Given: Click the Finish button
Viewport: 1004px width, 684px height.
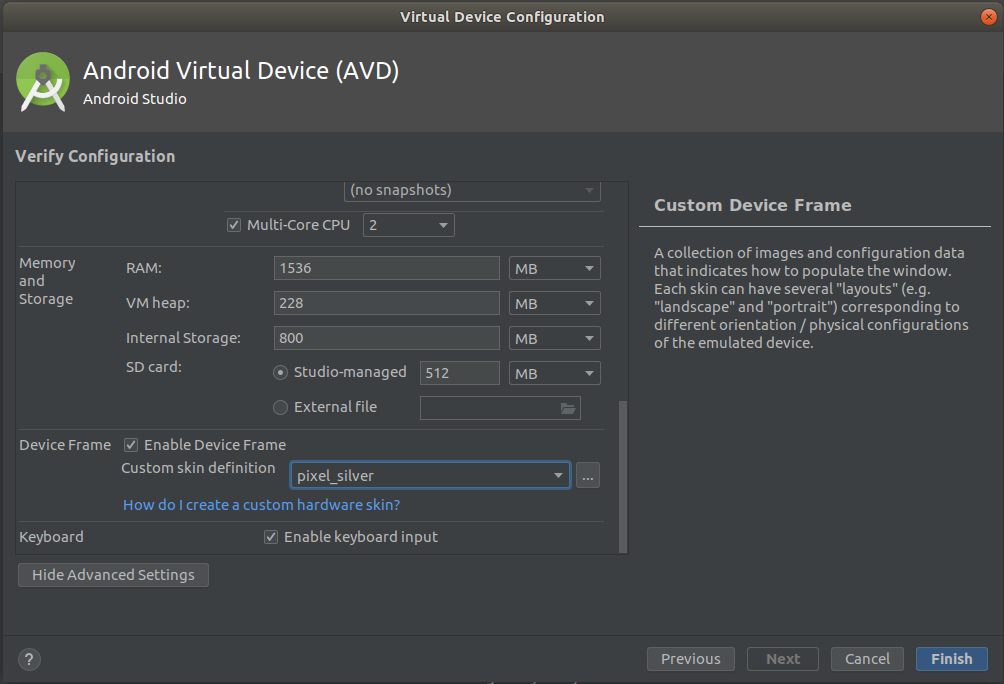Looking at the screenshot, I should coord(951,659).
